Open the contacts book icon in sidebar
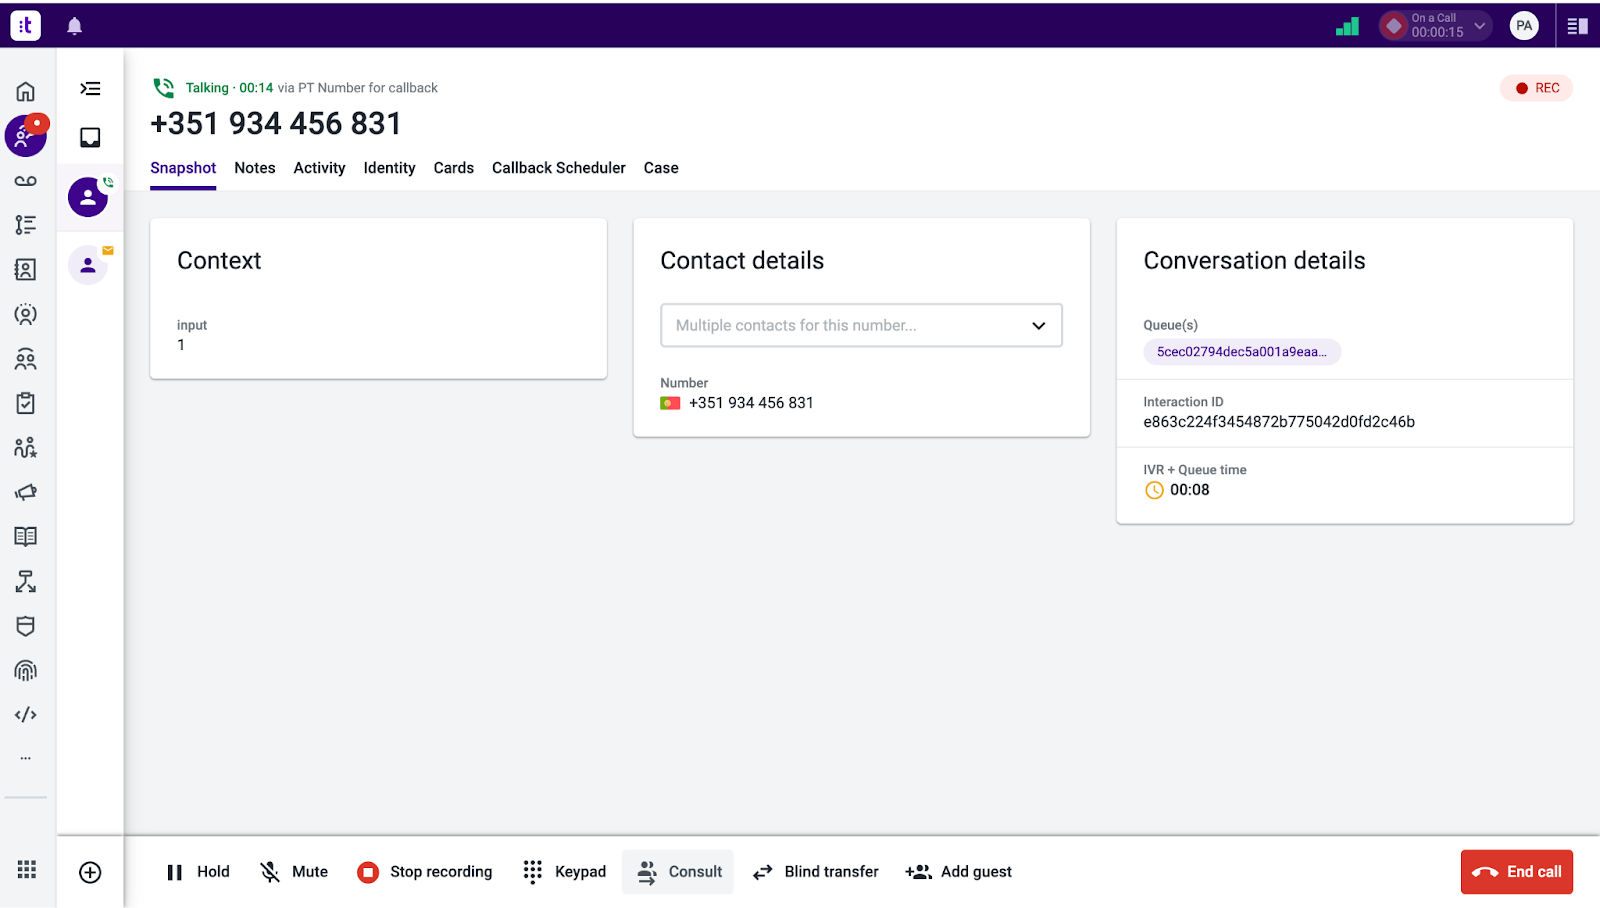The width and height of the screenshot is (1600, 908). pyautogui.click(x=26, y=269)
